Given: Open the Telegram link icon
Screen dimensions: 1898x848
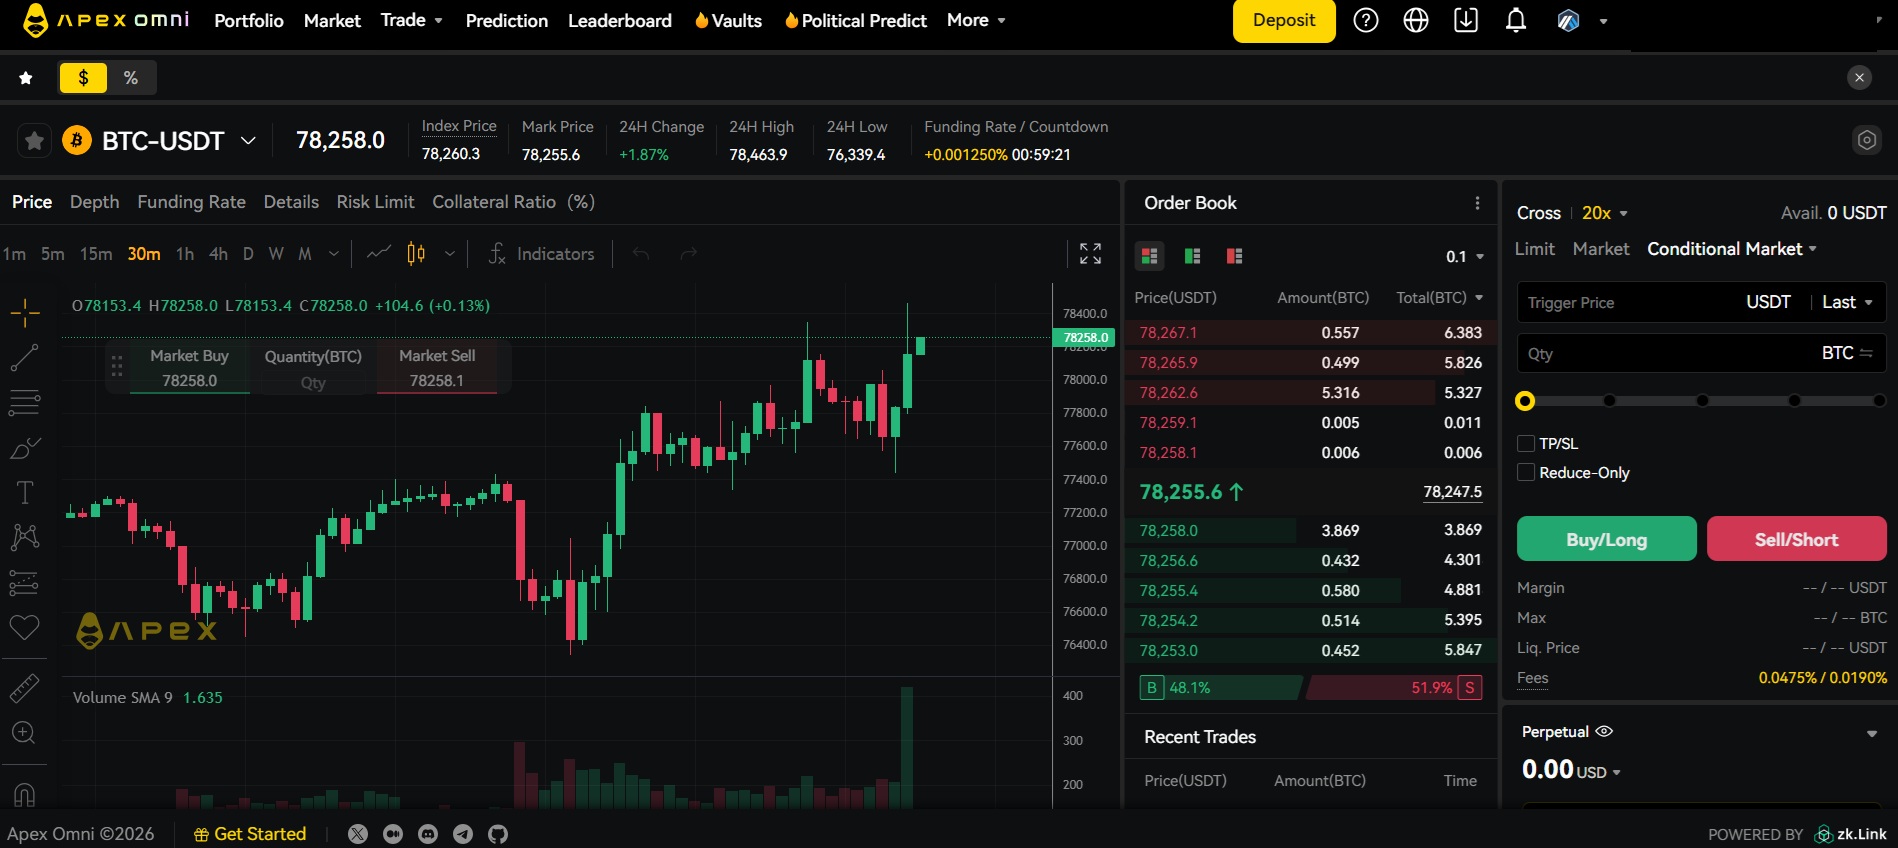Looking at the screenshot, I should (463, 834).
